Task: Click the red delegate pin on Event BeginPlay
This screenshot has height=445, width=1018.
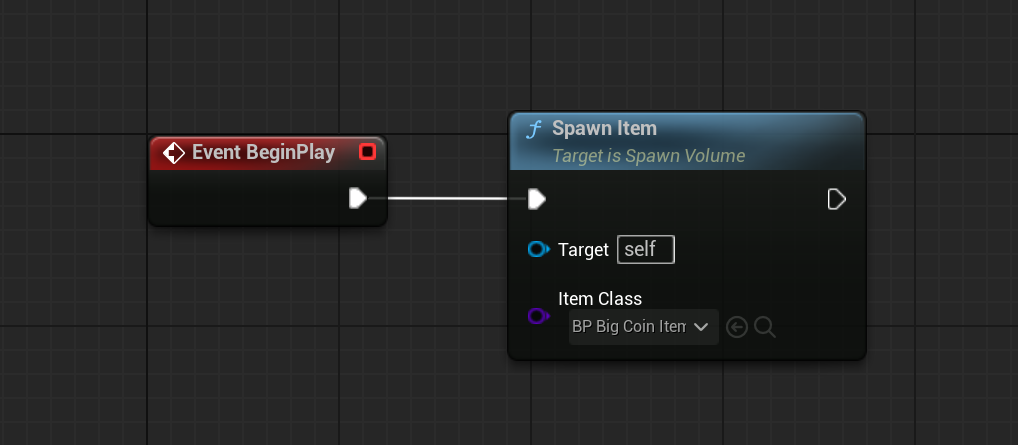Action: (x=367, y=152)
